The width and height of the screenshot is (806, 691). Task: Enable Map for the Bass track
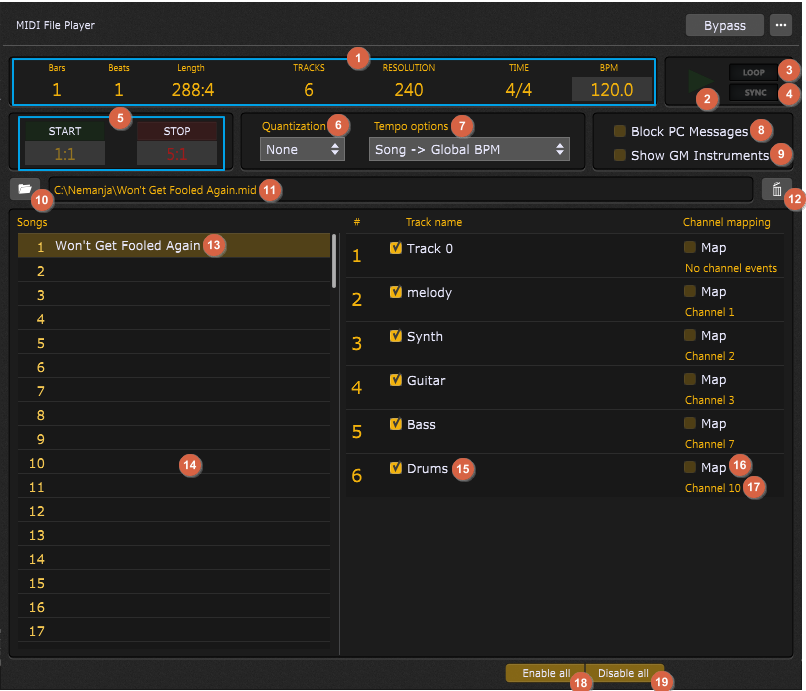point(690,423)
